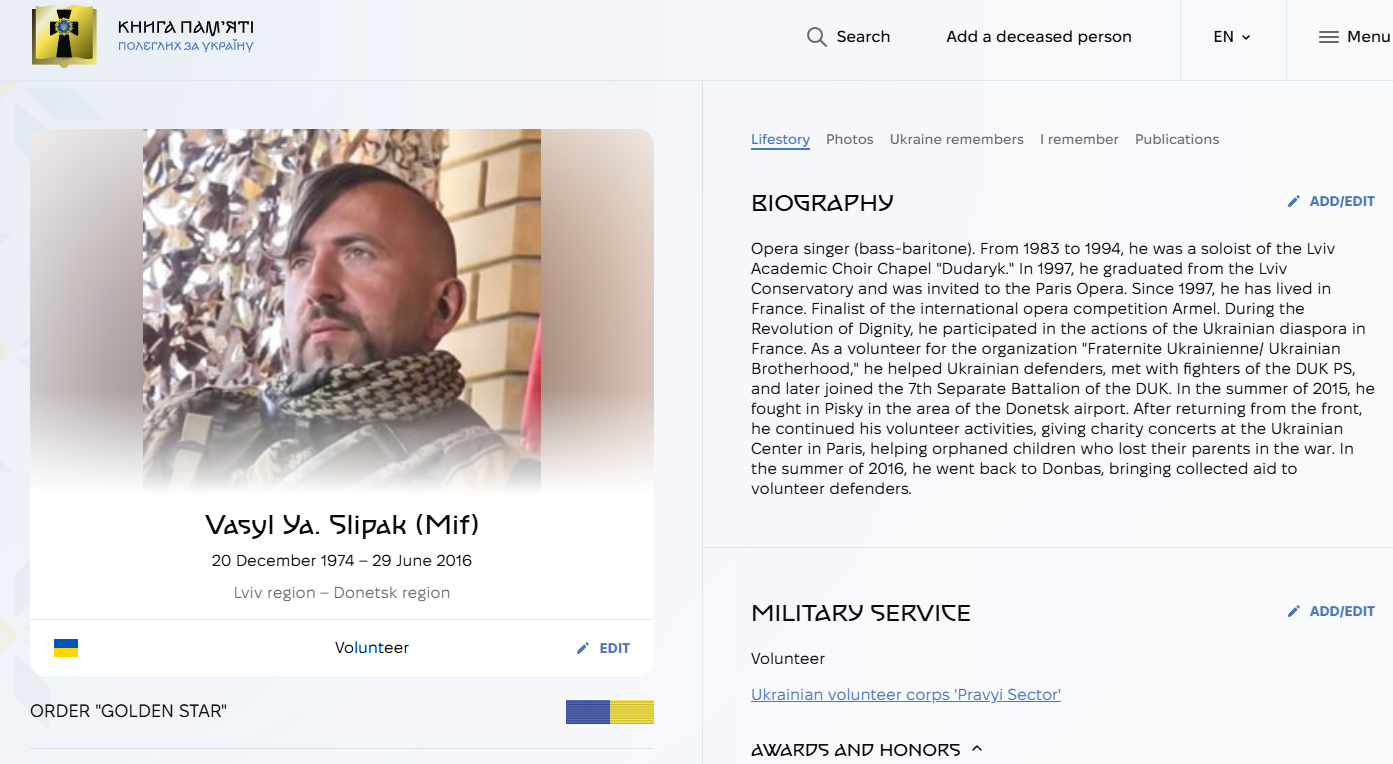Click the pencil icon next to EDIT on profile card
Screen dimensions: 1393x764
coord(583,648)
